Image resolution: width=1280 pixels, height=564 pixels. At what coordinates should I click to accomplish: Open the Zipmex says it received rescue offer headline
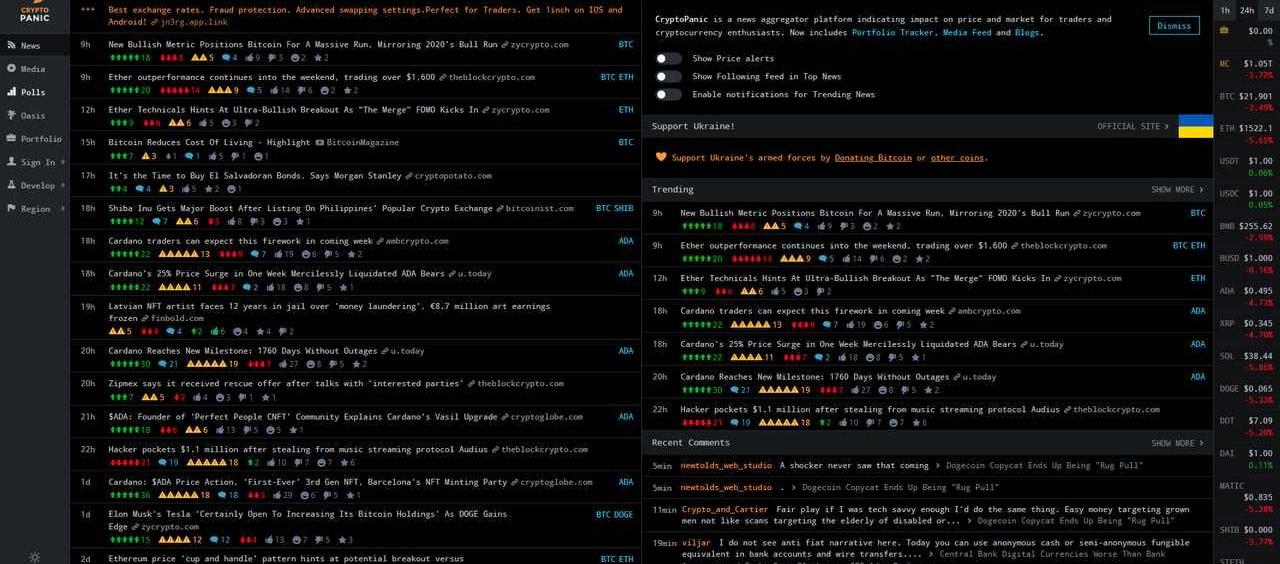286,383
